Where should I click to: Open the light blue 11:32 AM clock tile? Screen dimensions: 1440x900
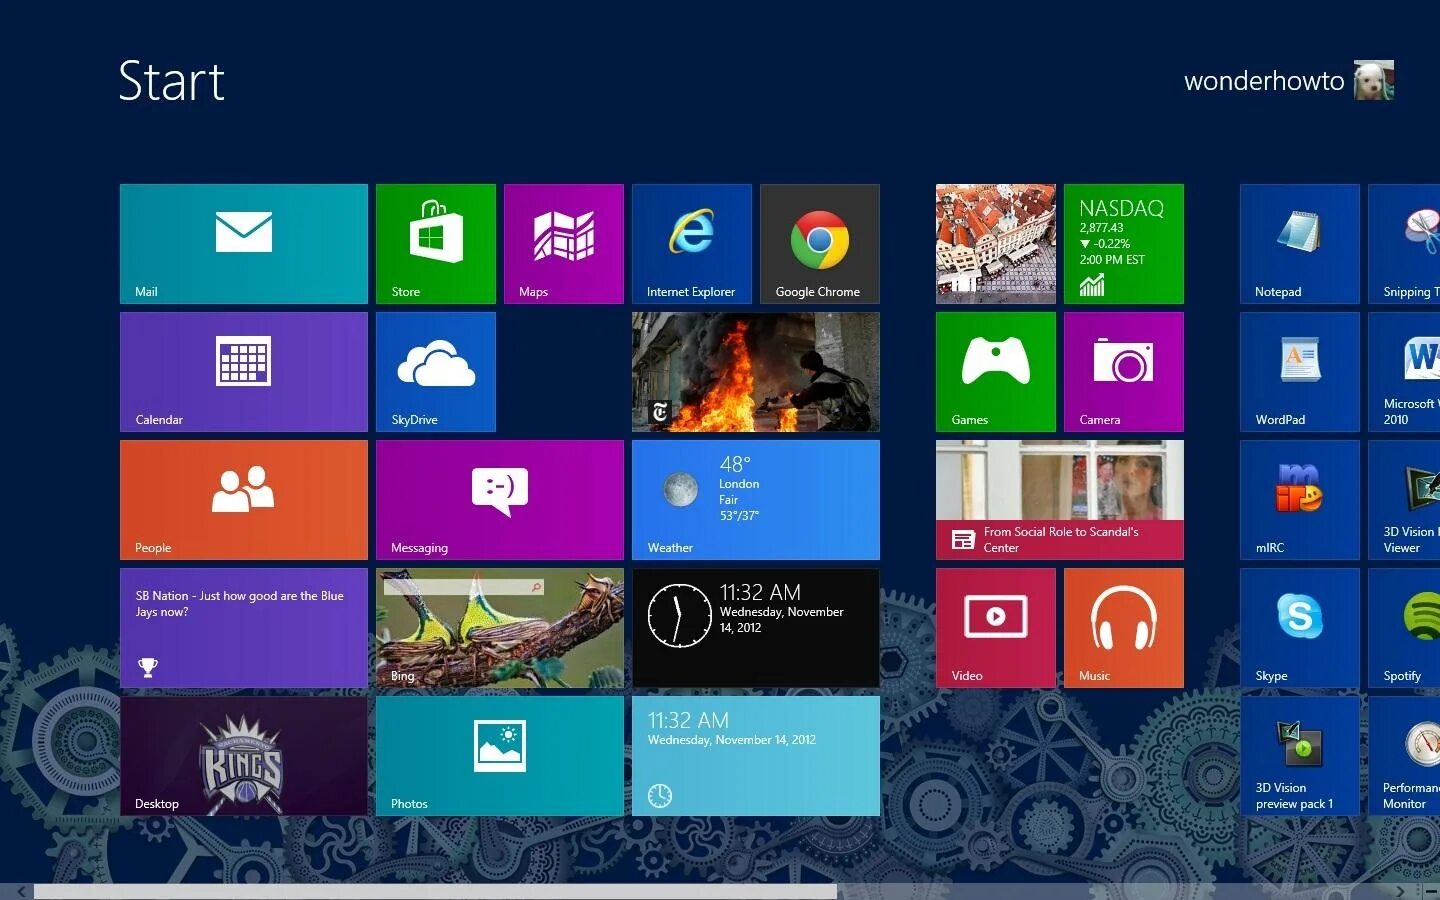756,756
